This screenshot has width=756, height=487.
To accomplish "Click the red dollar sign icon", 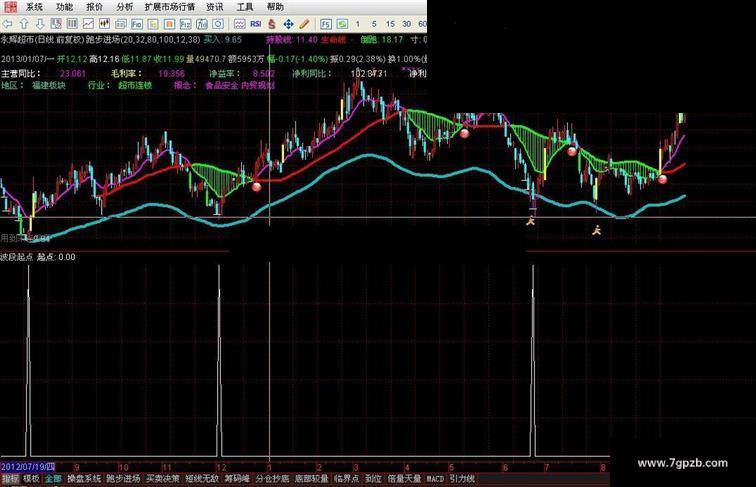I will pos(272,24).
